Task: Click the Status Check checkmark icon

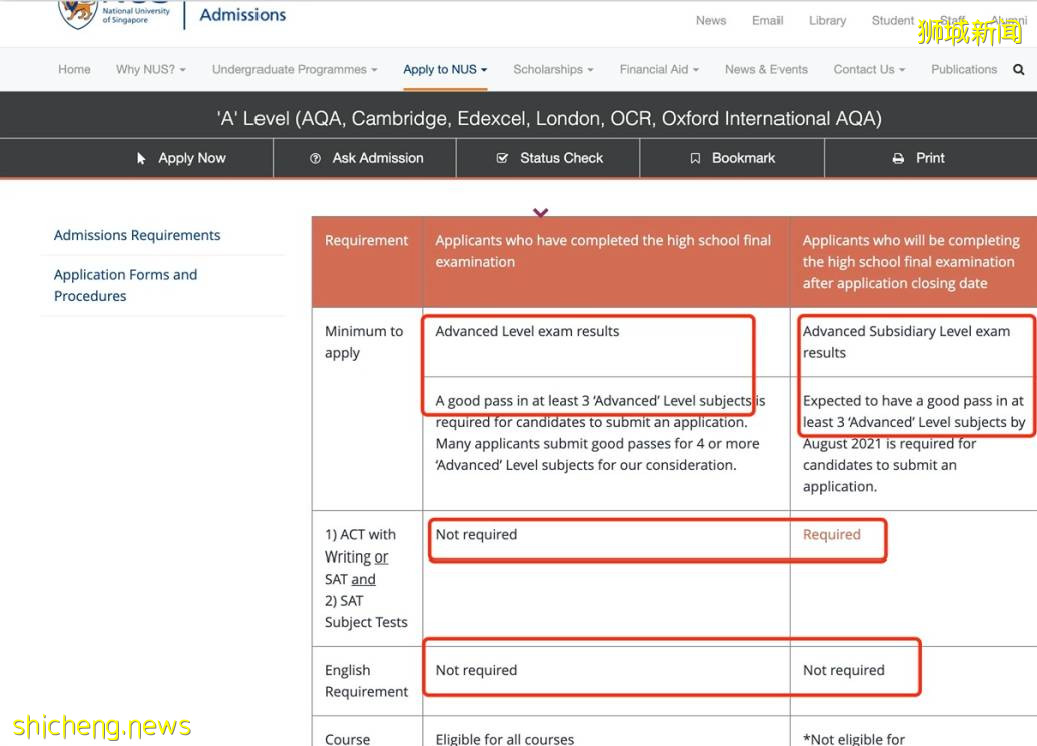Action: click(x=502, y=158)
